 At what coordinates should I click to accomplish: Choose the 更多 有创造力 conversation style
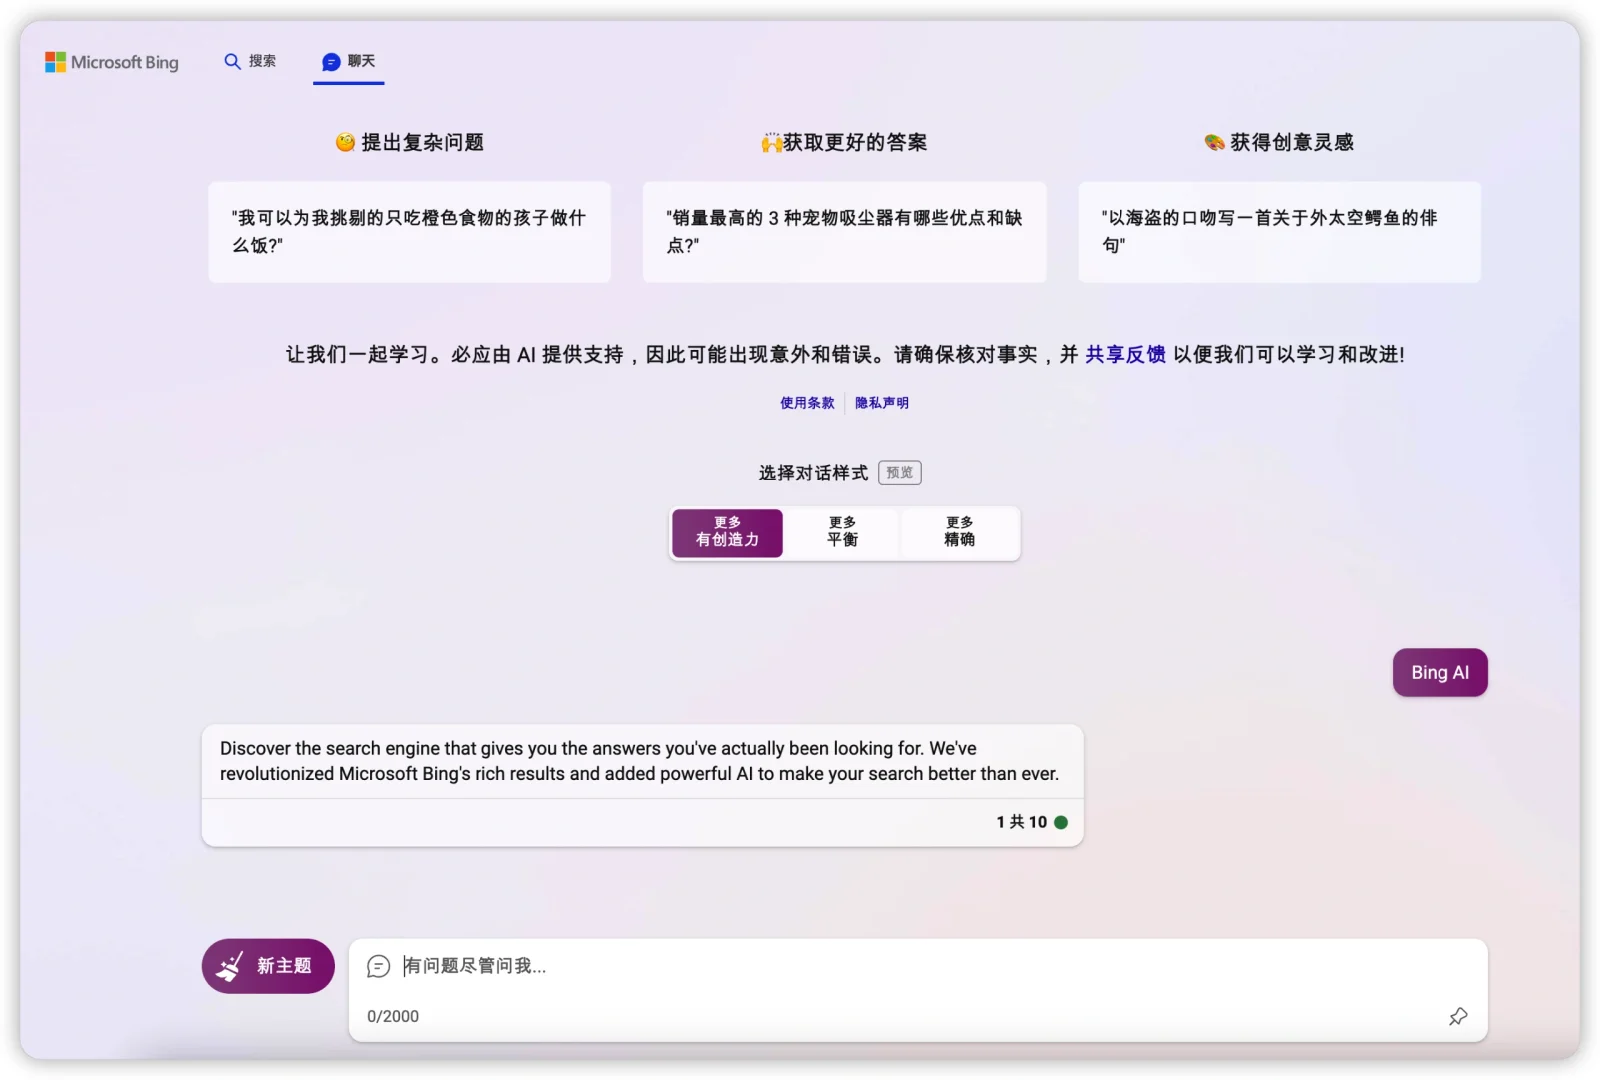(x=727, y=532)
